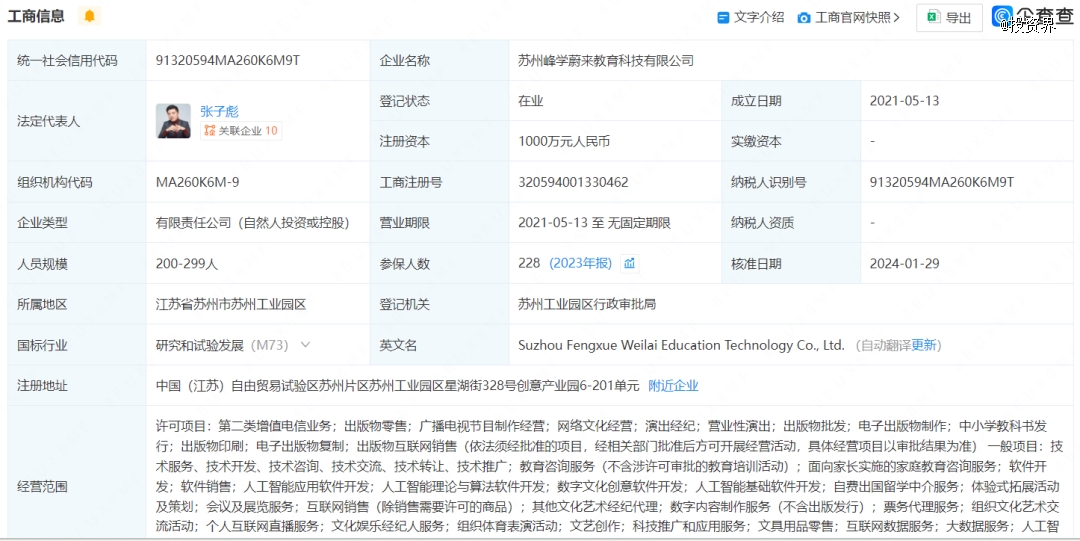Open 张子彪 profile link
This screenshot has width=1080, height=541.
click(219, 111)
